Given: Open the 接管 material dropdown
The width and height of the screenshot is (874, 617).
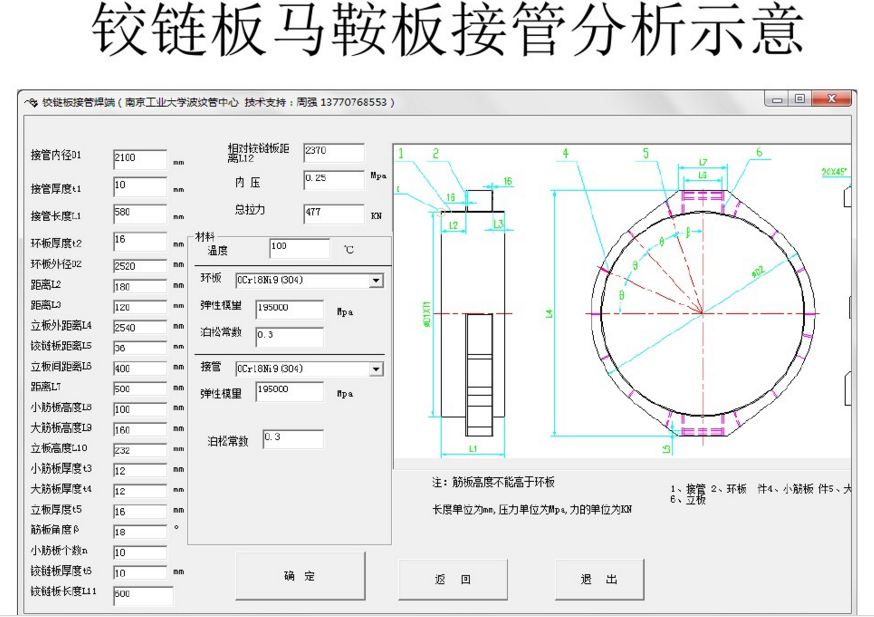Looking at the screenshot, I should pyautogui.click(x=376, y=369).
